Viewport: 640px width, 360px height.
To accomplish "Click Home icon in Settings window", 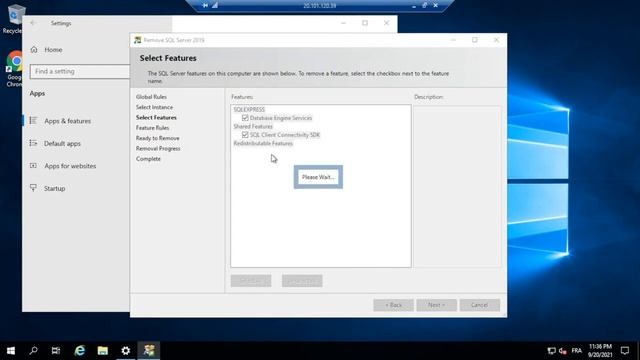I will [x=34, y=50].
